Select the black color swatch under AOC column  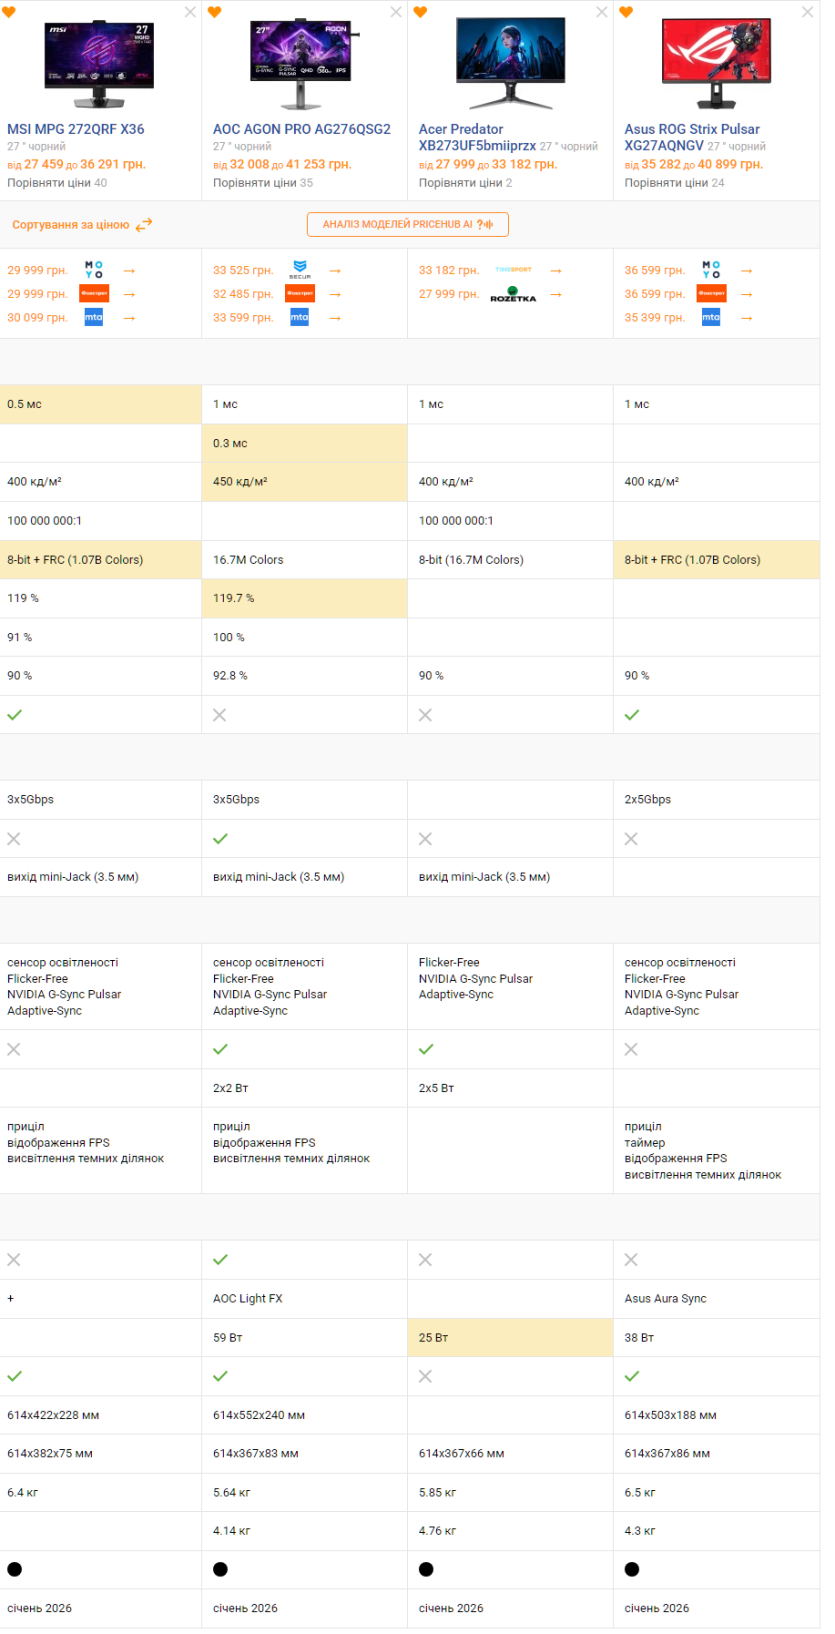[220, 1569]
